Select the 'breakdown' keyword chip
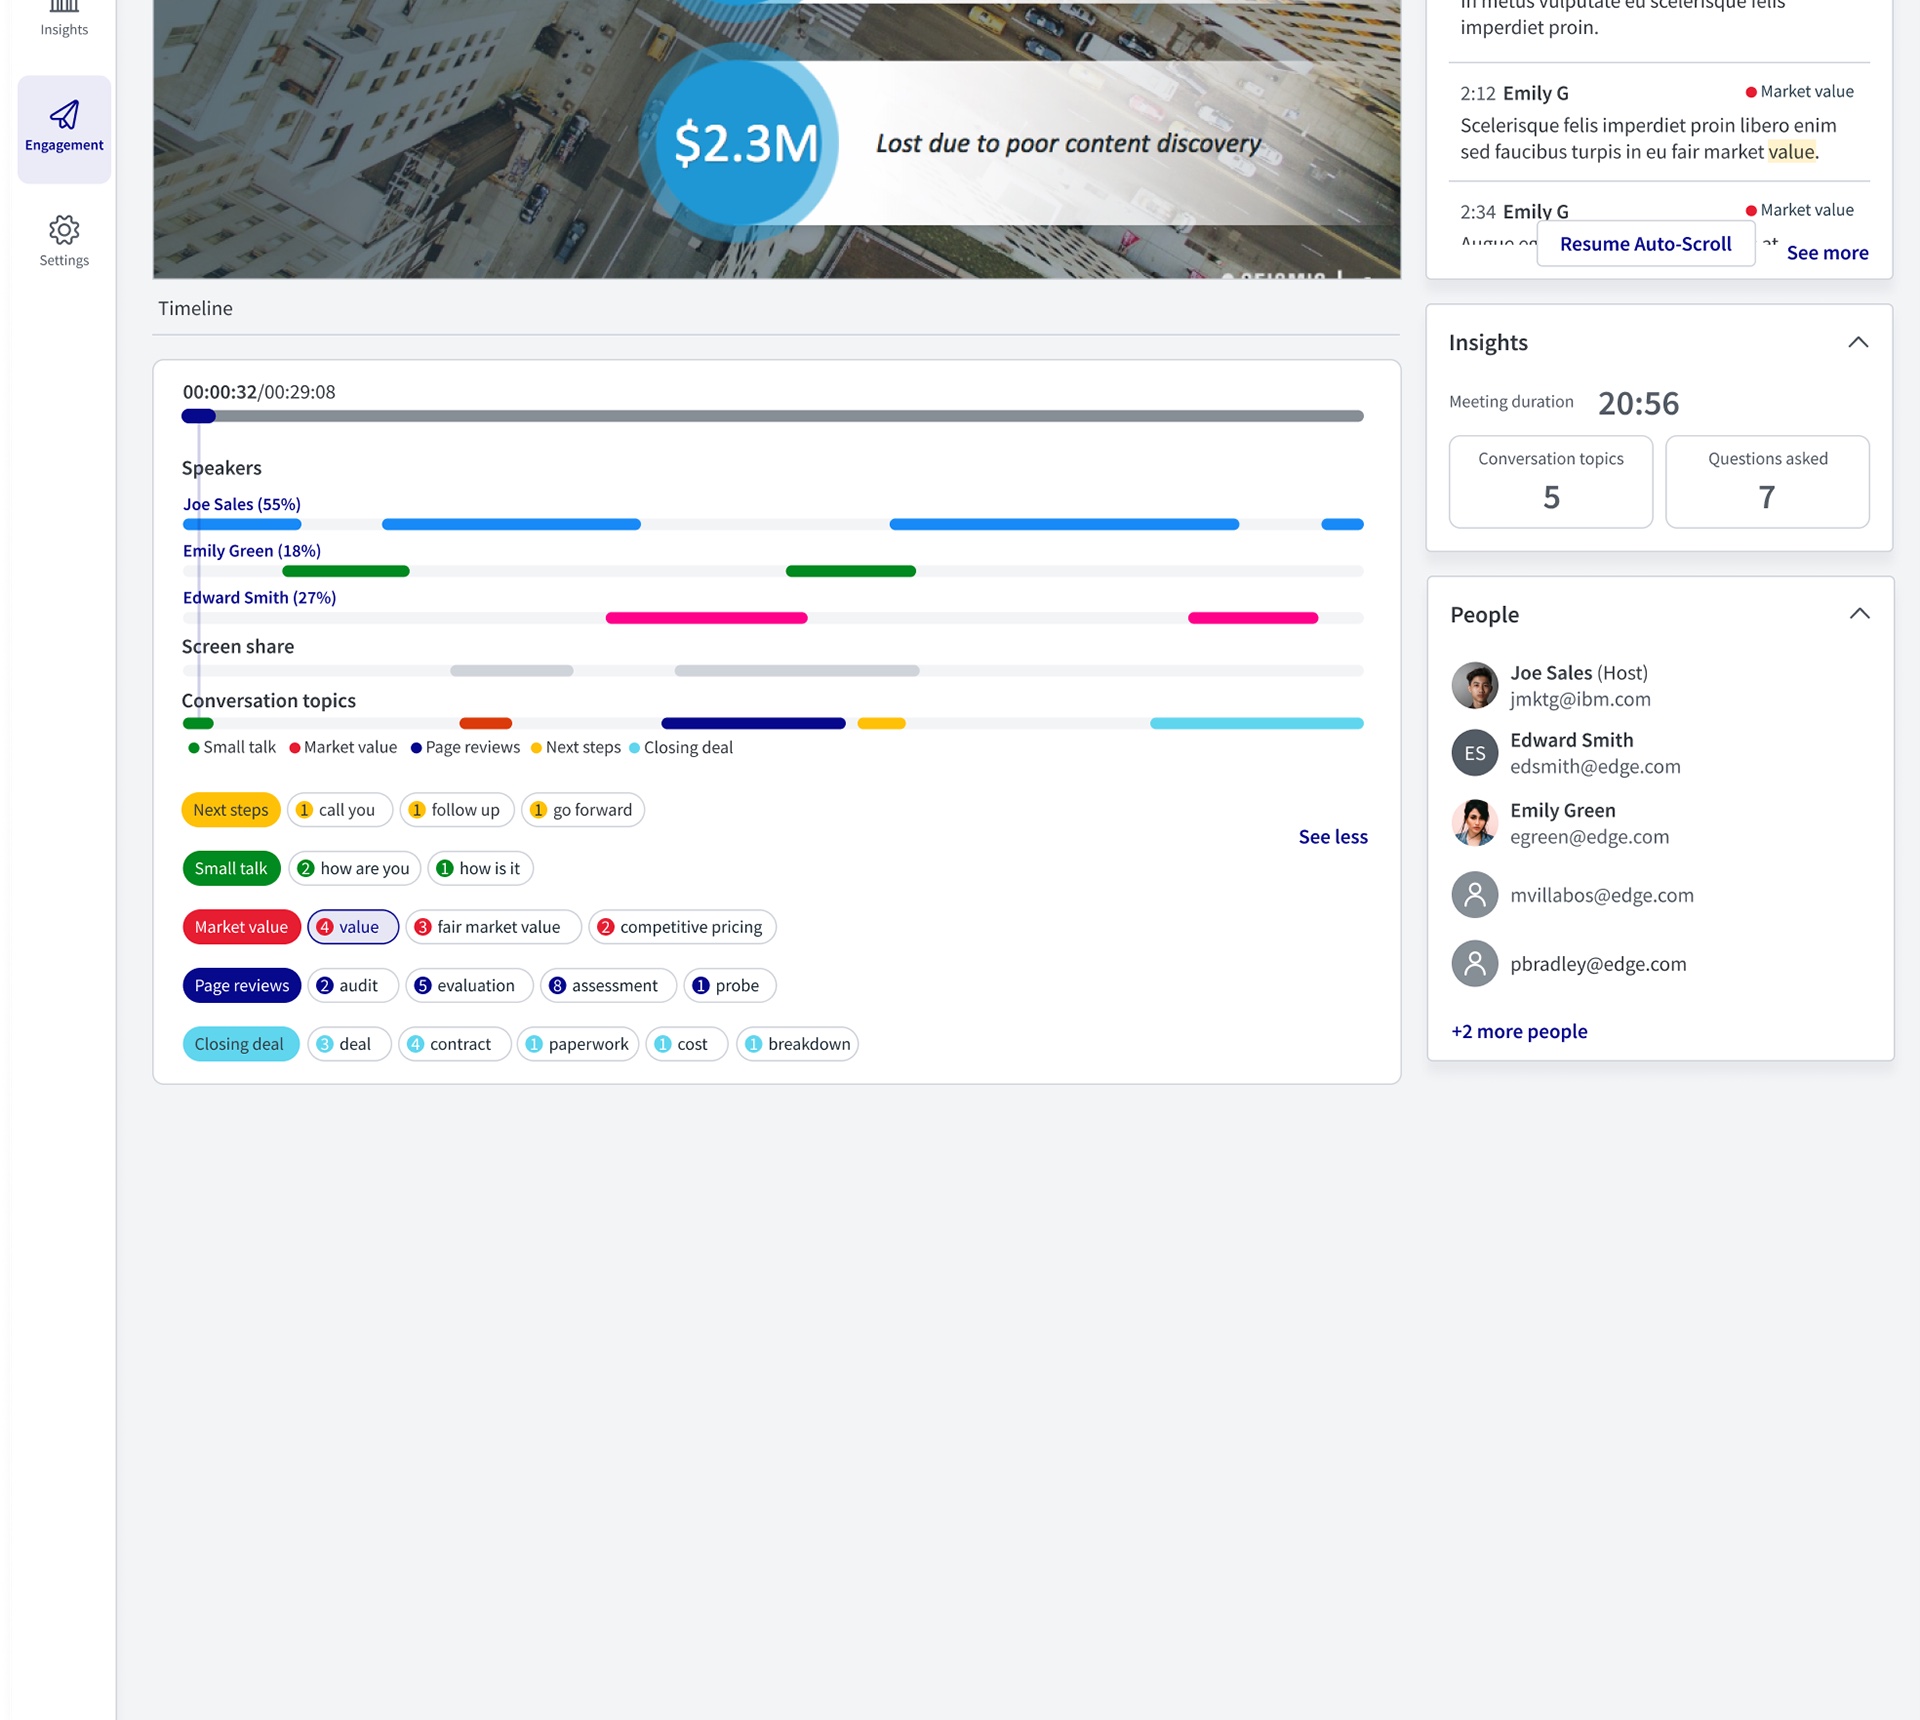 [x=797, y=1044]
